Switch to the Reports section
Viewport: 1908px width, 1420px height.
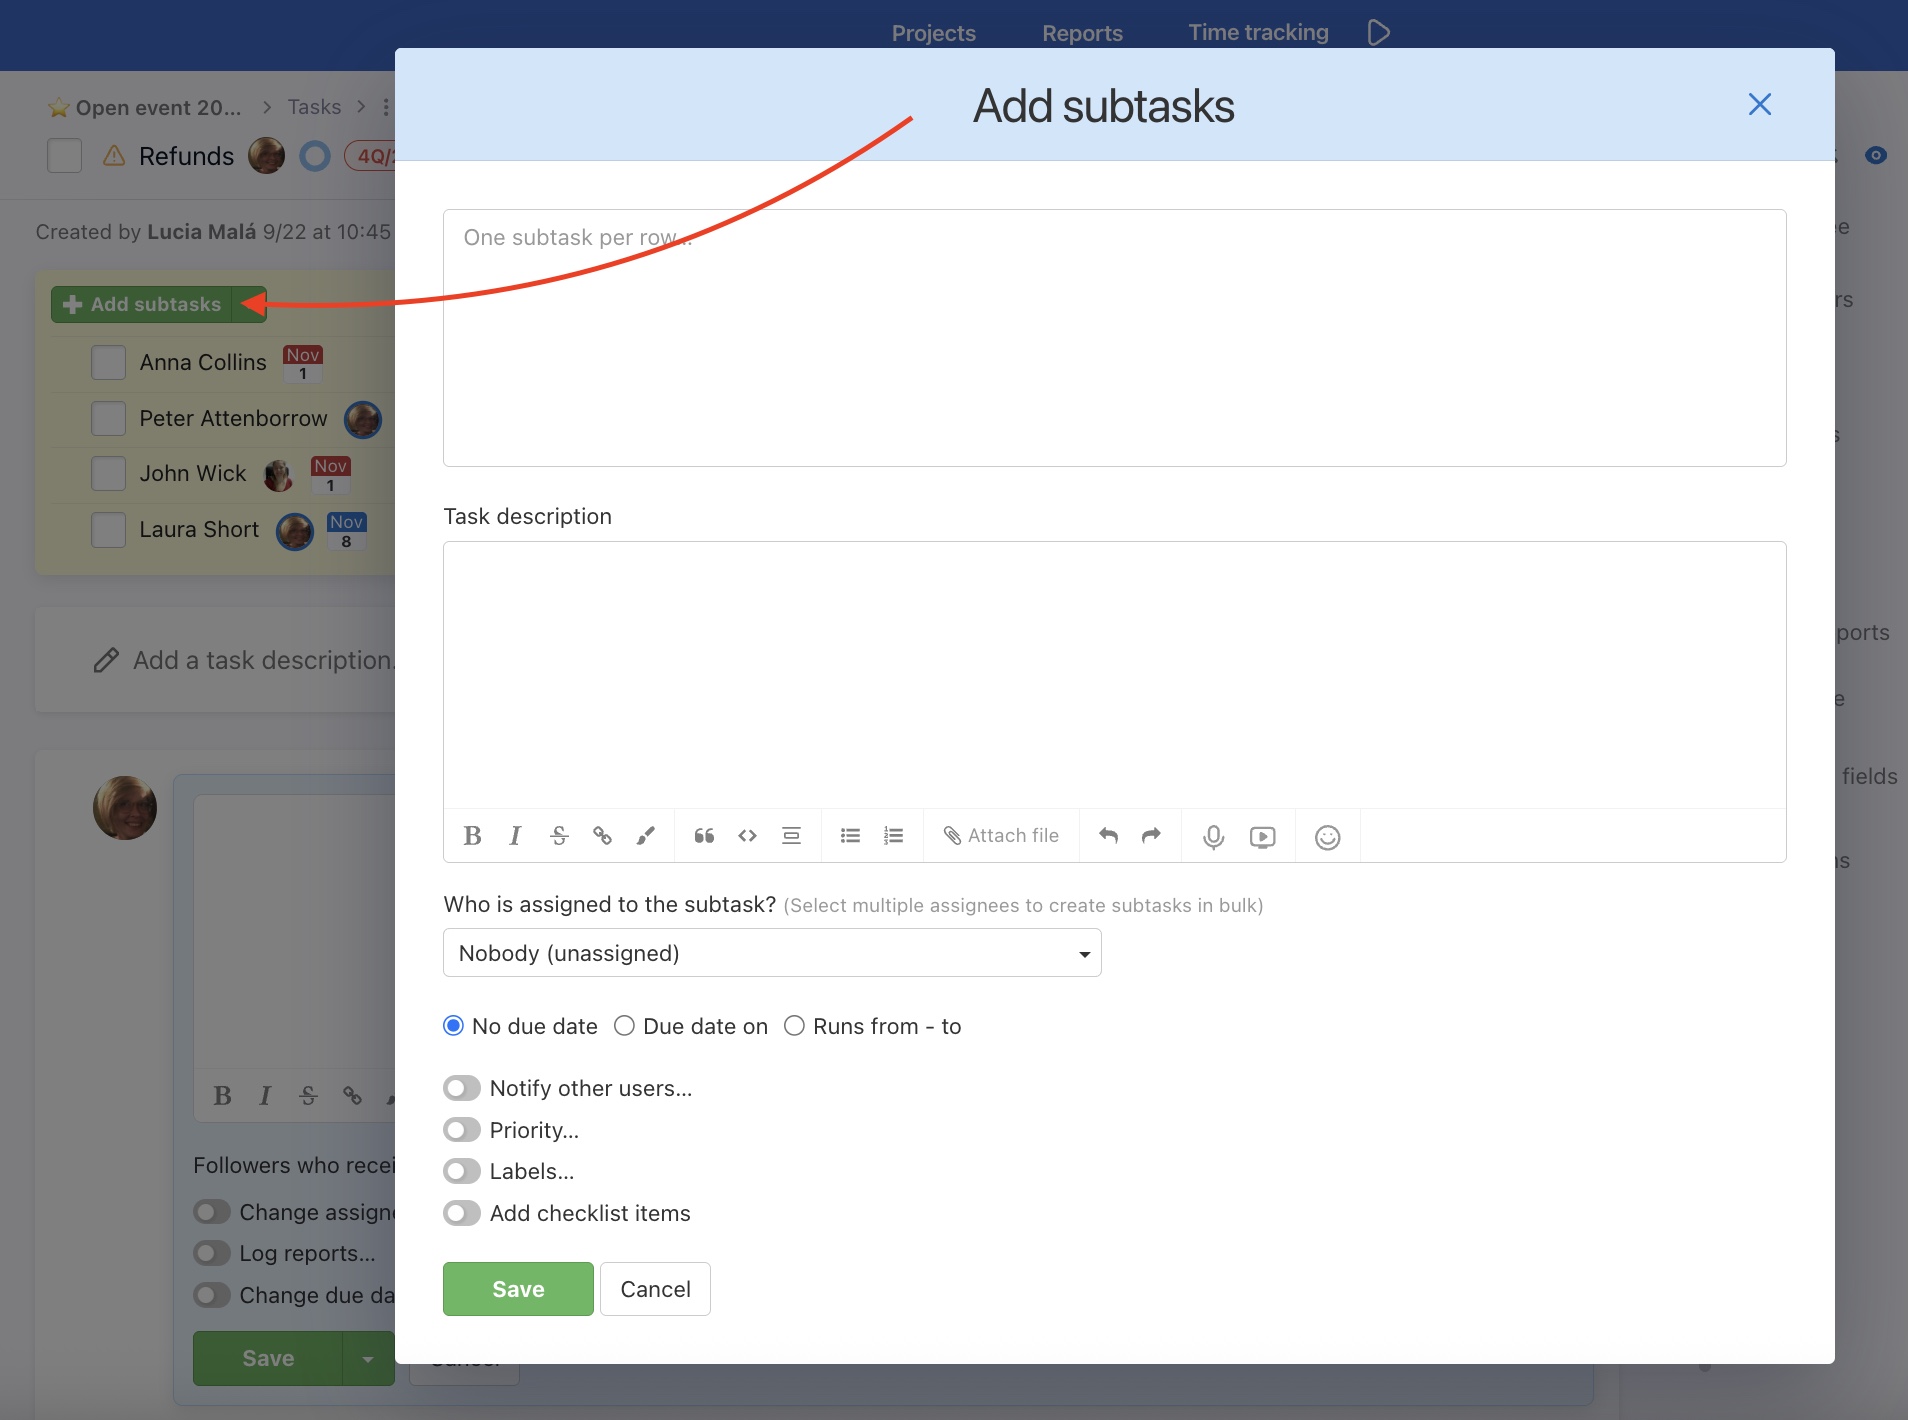coord(1082,32)
